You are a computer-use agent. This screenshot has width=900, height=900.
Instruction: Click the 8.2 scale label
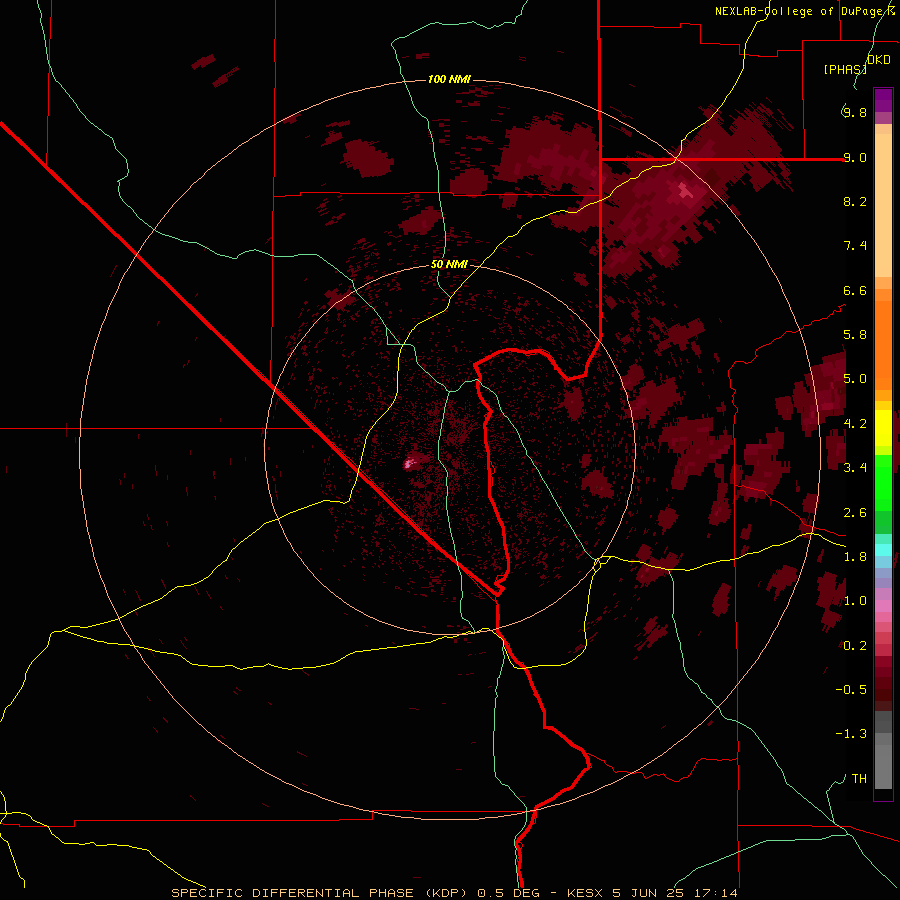(855, 201)
